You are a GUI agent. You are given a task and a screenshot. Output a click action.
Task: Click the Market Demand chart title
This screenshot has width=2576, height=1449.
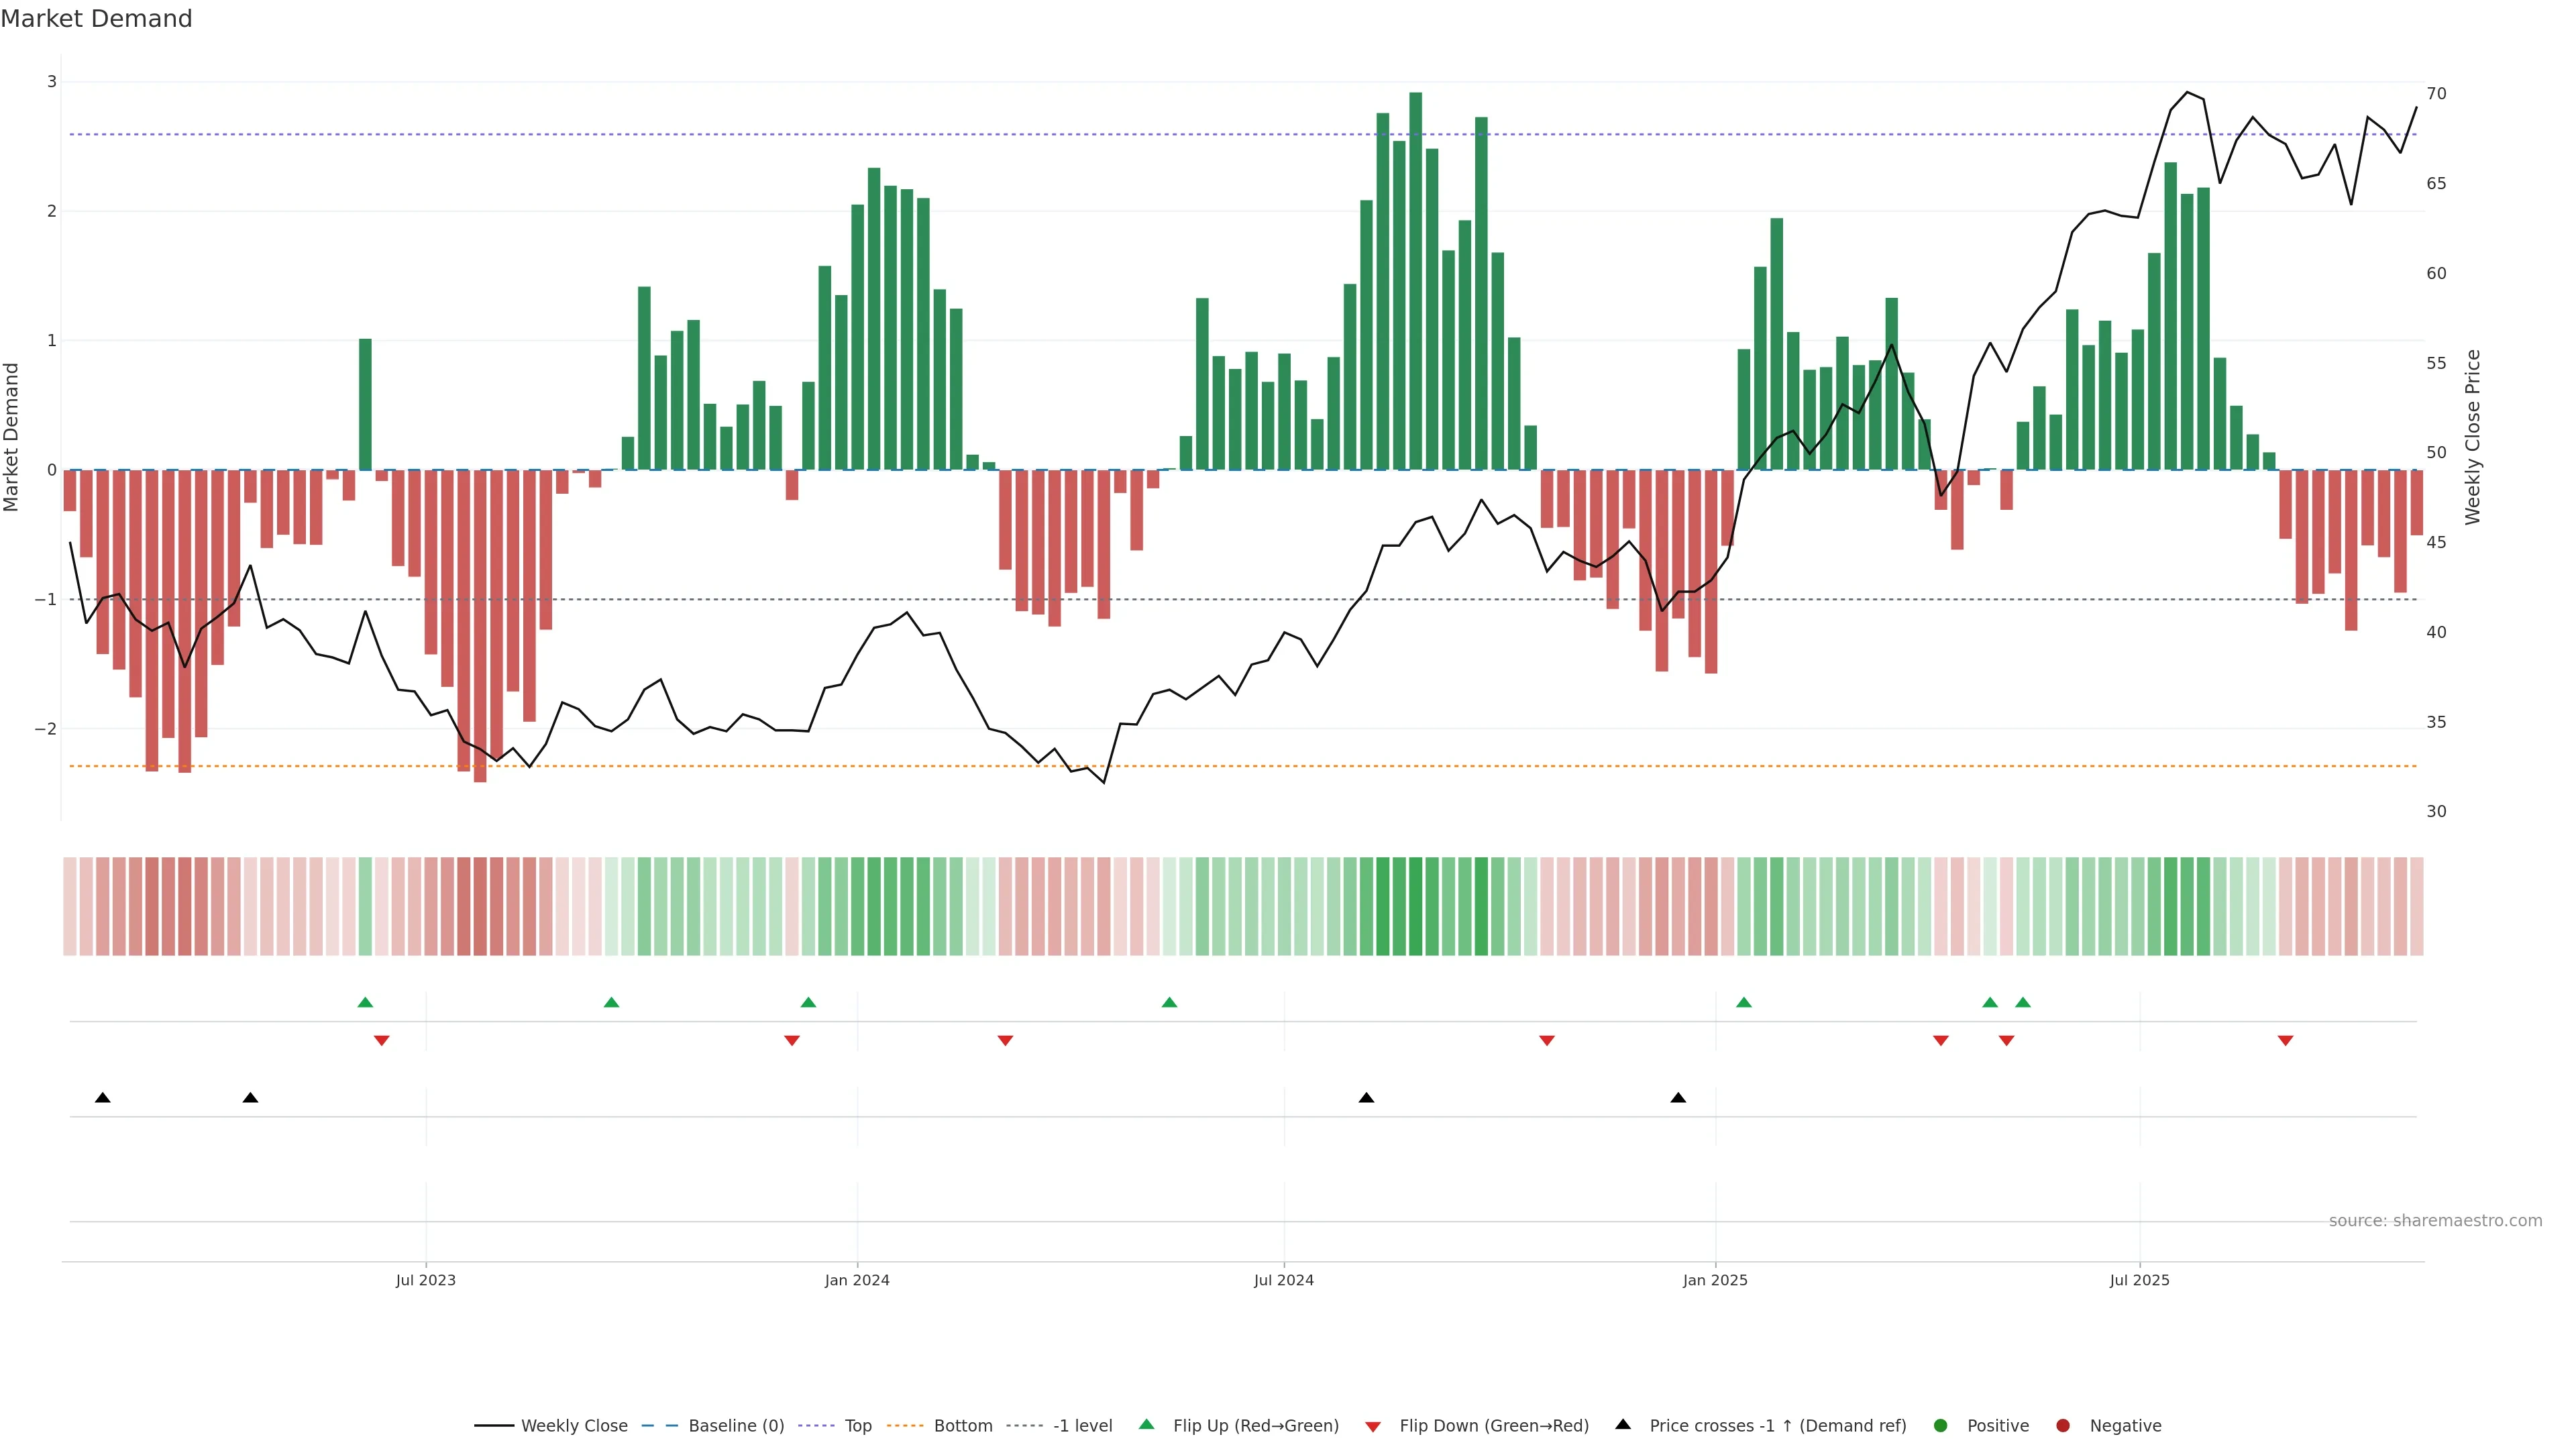point(96,19)
